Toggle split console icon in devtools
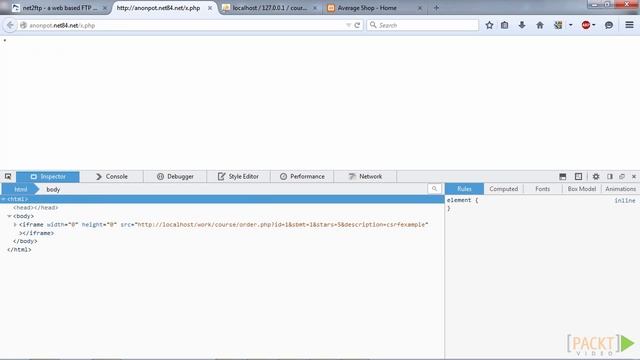This screenshot has height=360, width=640. [562, 176]
